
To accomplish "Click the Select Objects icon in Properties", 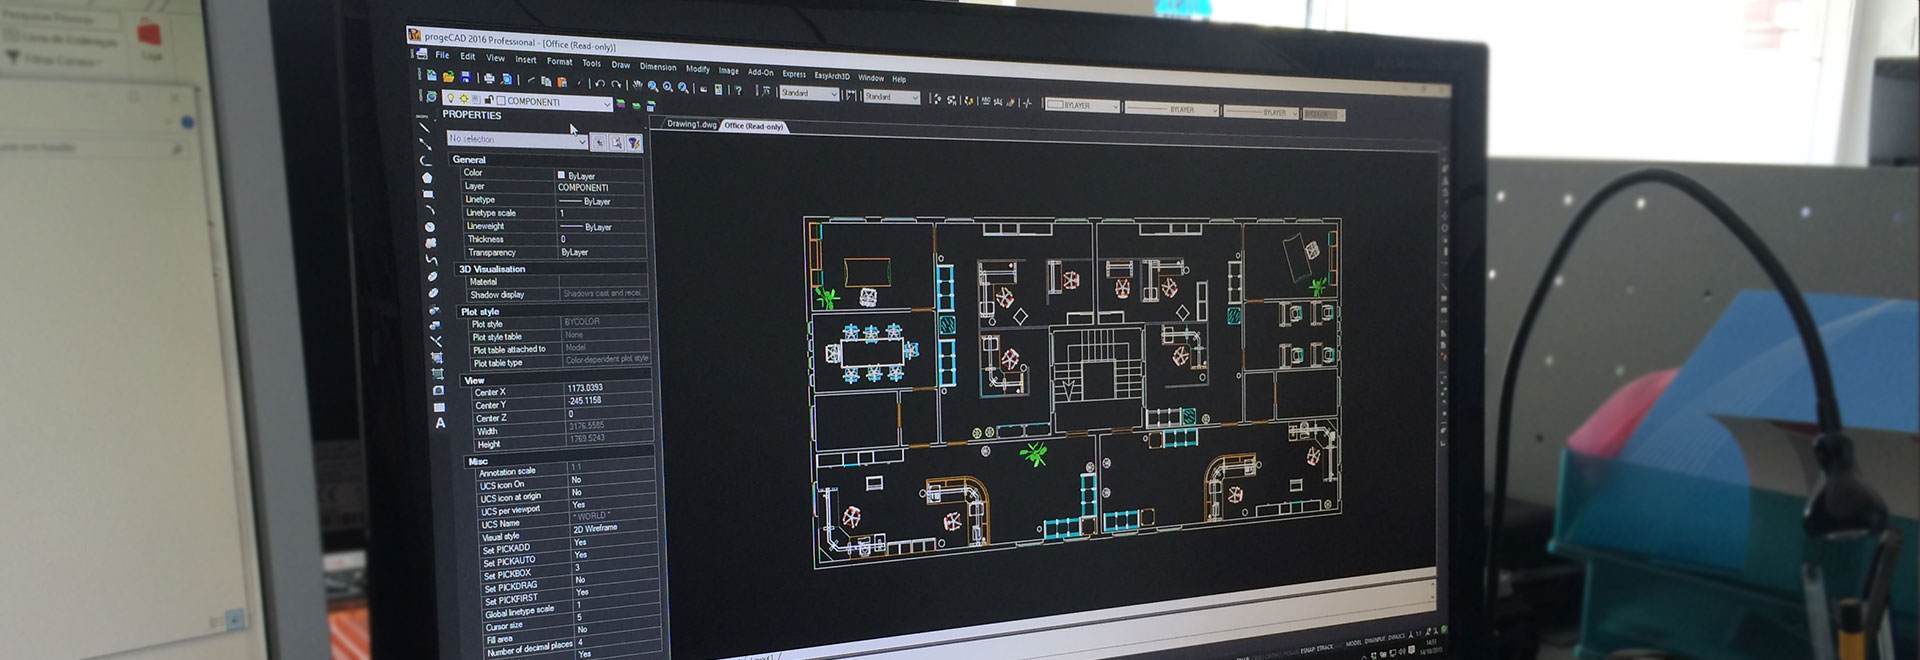I will tap(617, 143).
